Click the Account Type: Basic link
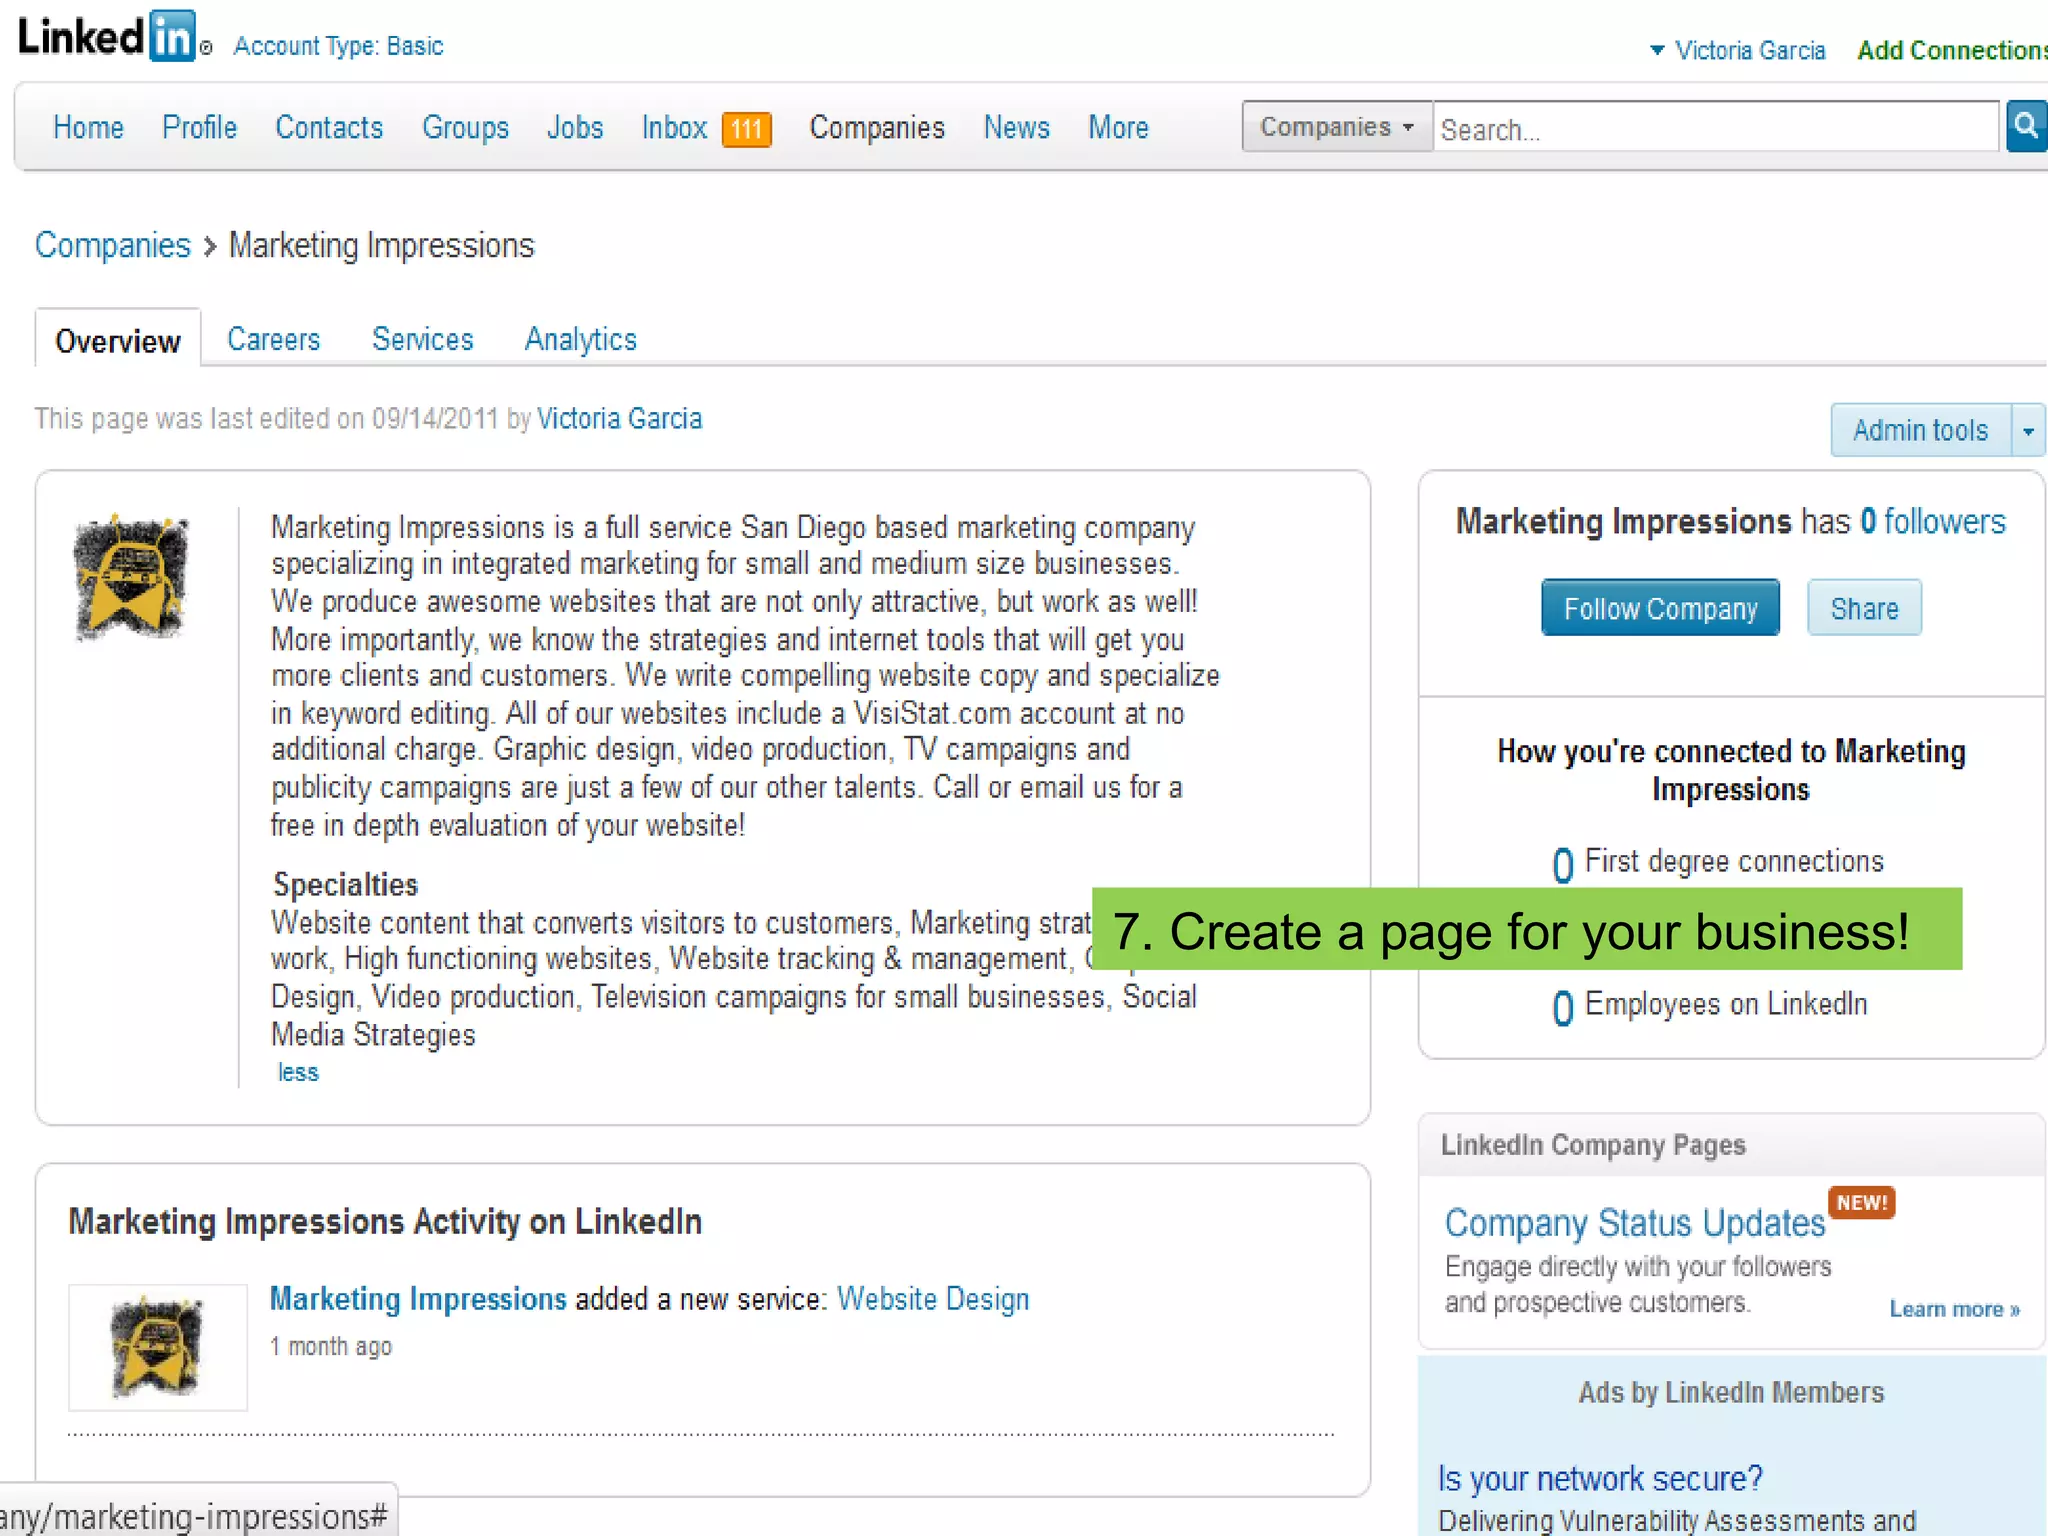 [x=338, y=46]
